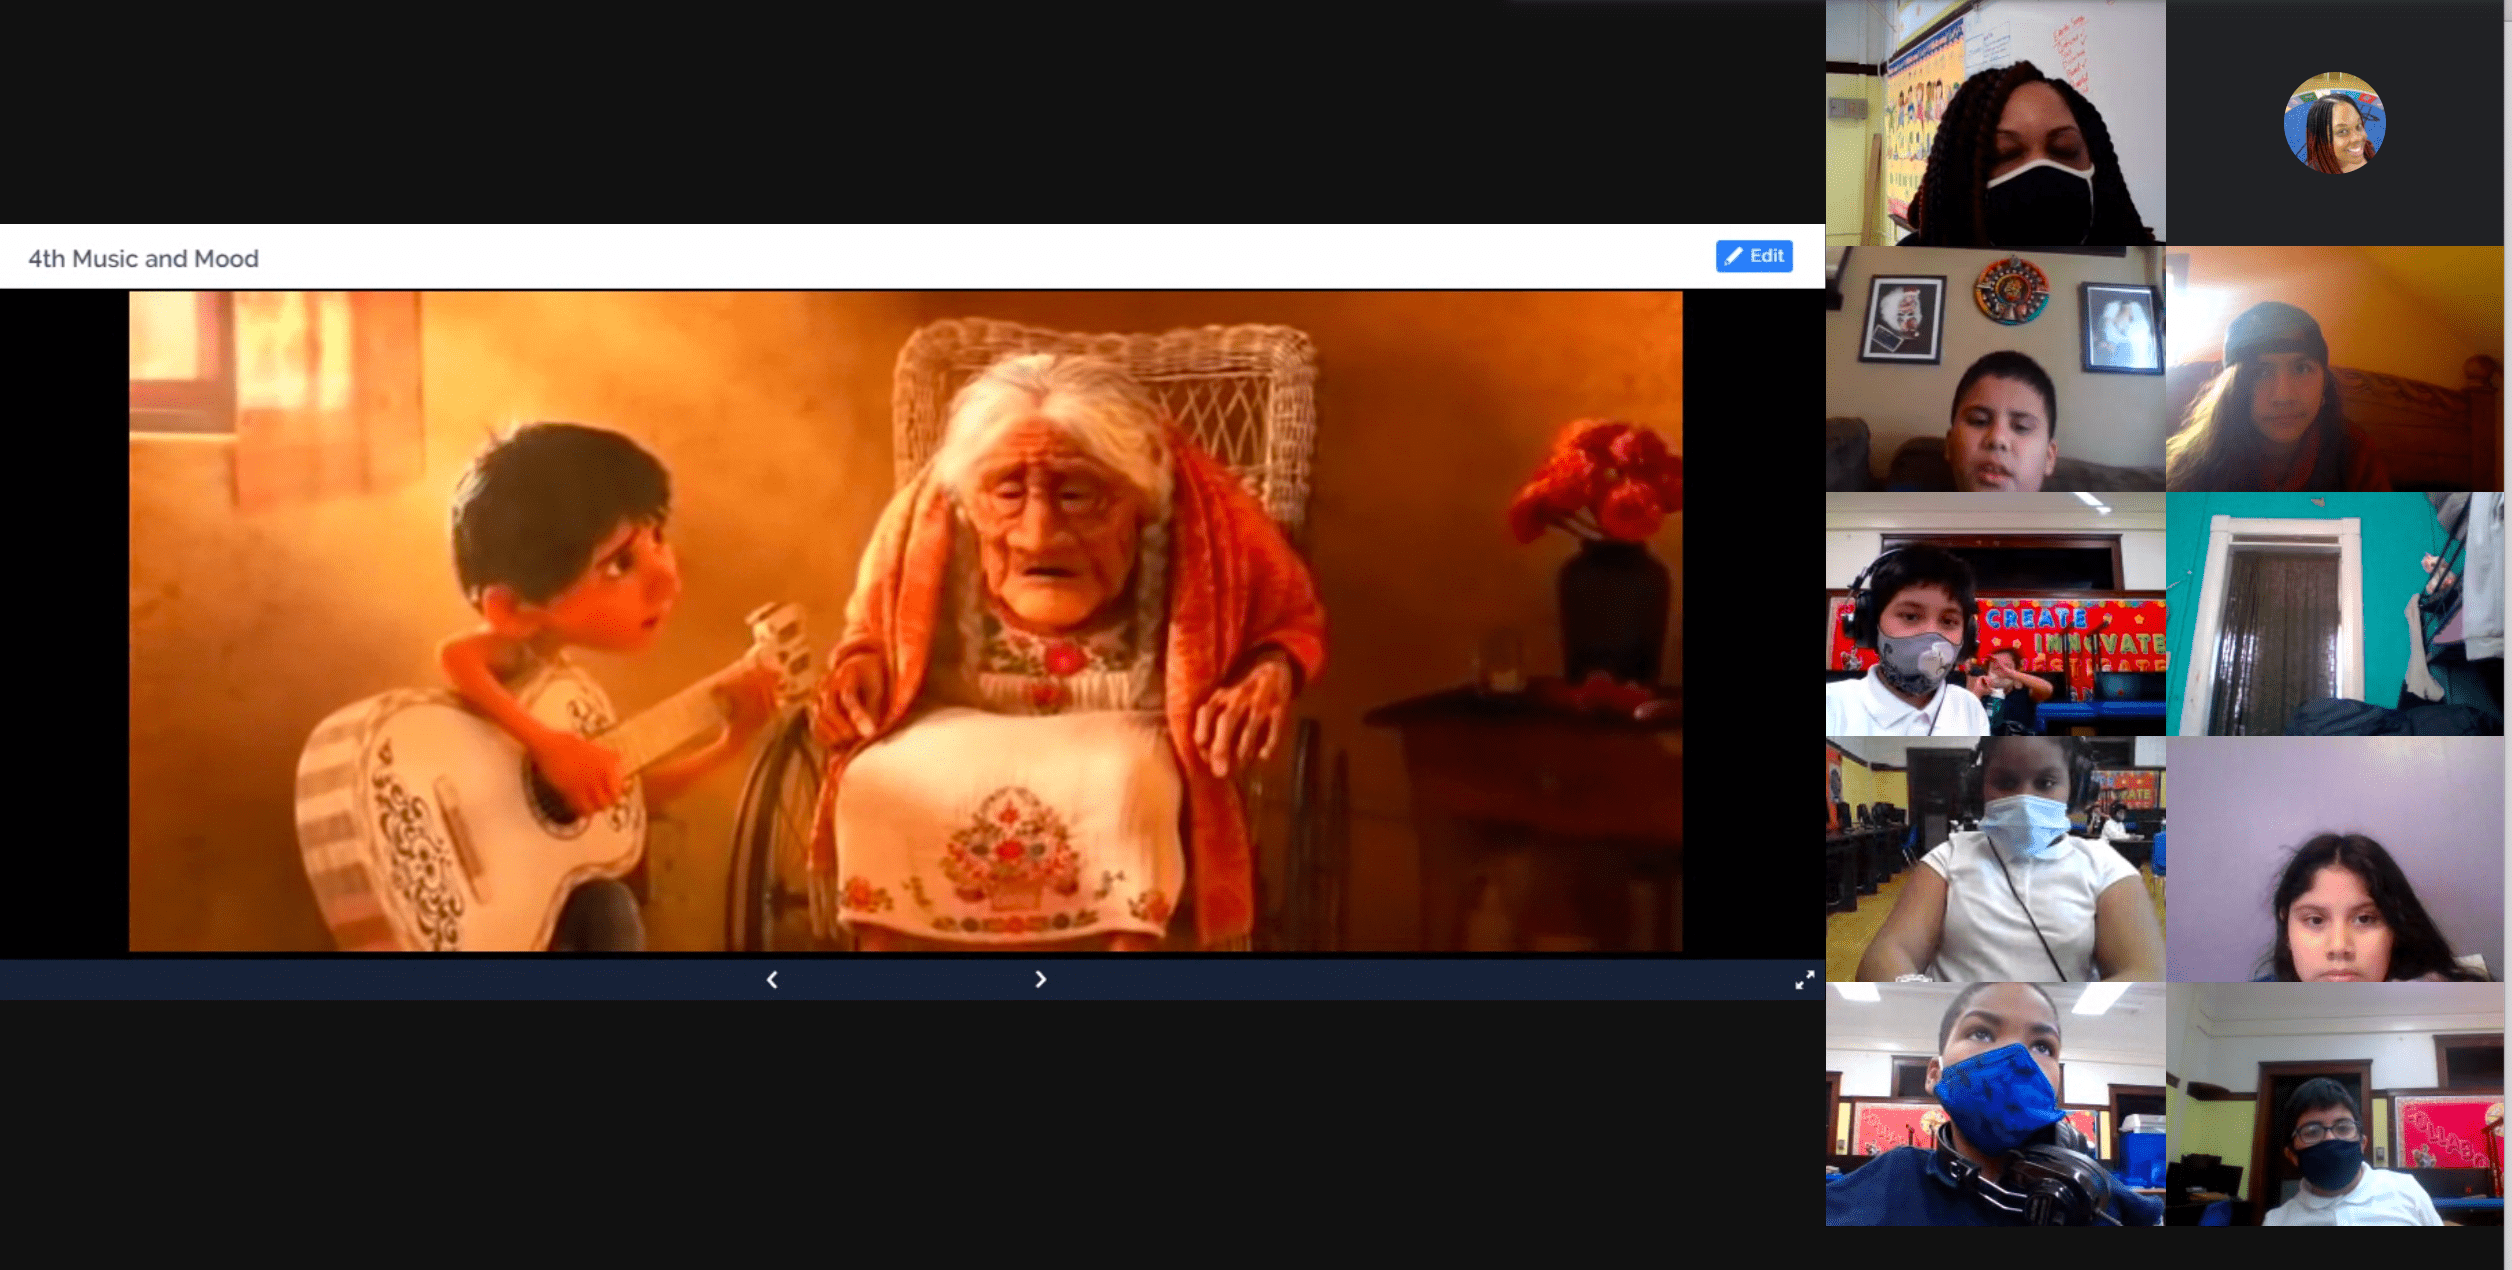This screenshot has height=1270, width=2512.
Task: Select the person in beanie video tile
Action: (x=2335, y=369)
